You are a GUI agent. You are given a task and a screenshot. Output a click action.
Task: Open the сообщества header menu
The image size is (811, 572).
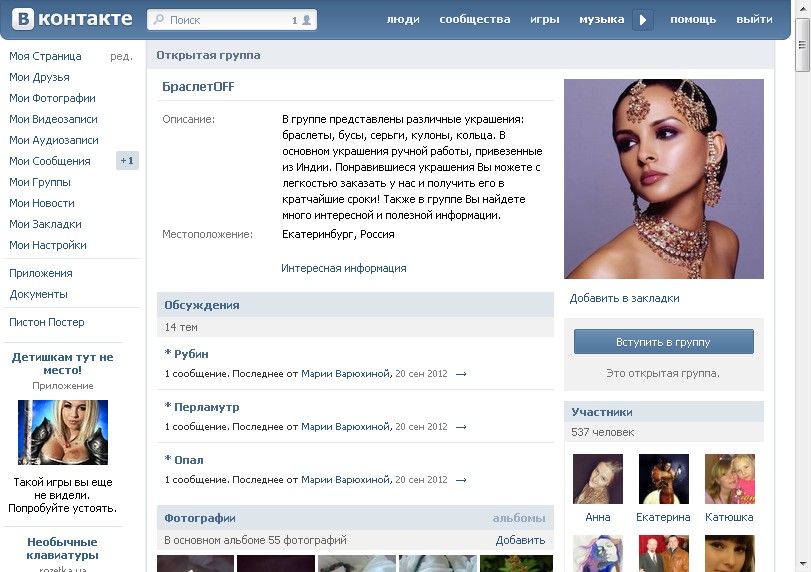(x=475, y=20)
